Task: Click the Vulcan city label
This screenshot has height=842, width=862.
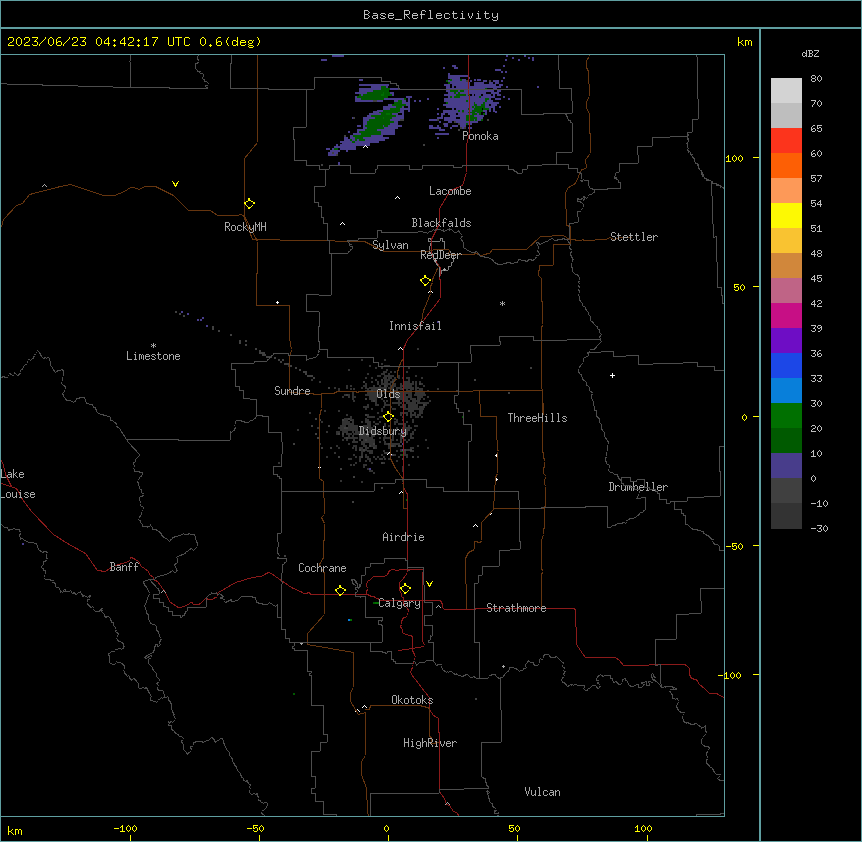Action: (x=542, y=792)
